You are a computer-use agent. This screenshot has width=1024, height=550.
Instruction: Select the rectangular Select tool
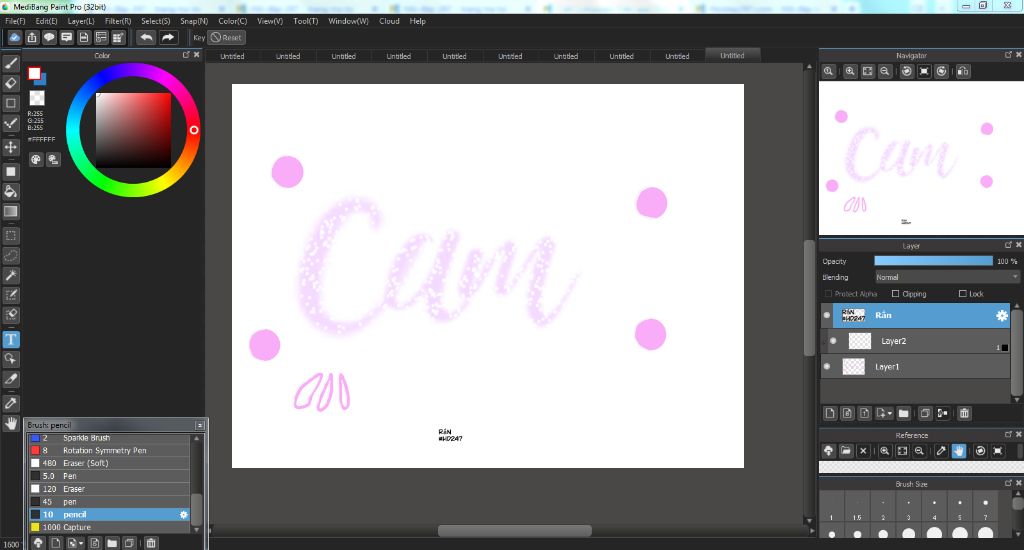(x=11, y=236)
